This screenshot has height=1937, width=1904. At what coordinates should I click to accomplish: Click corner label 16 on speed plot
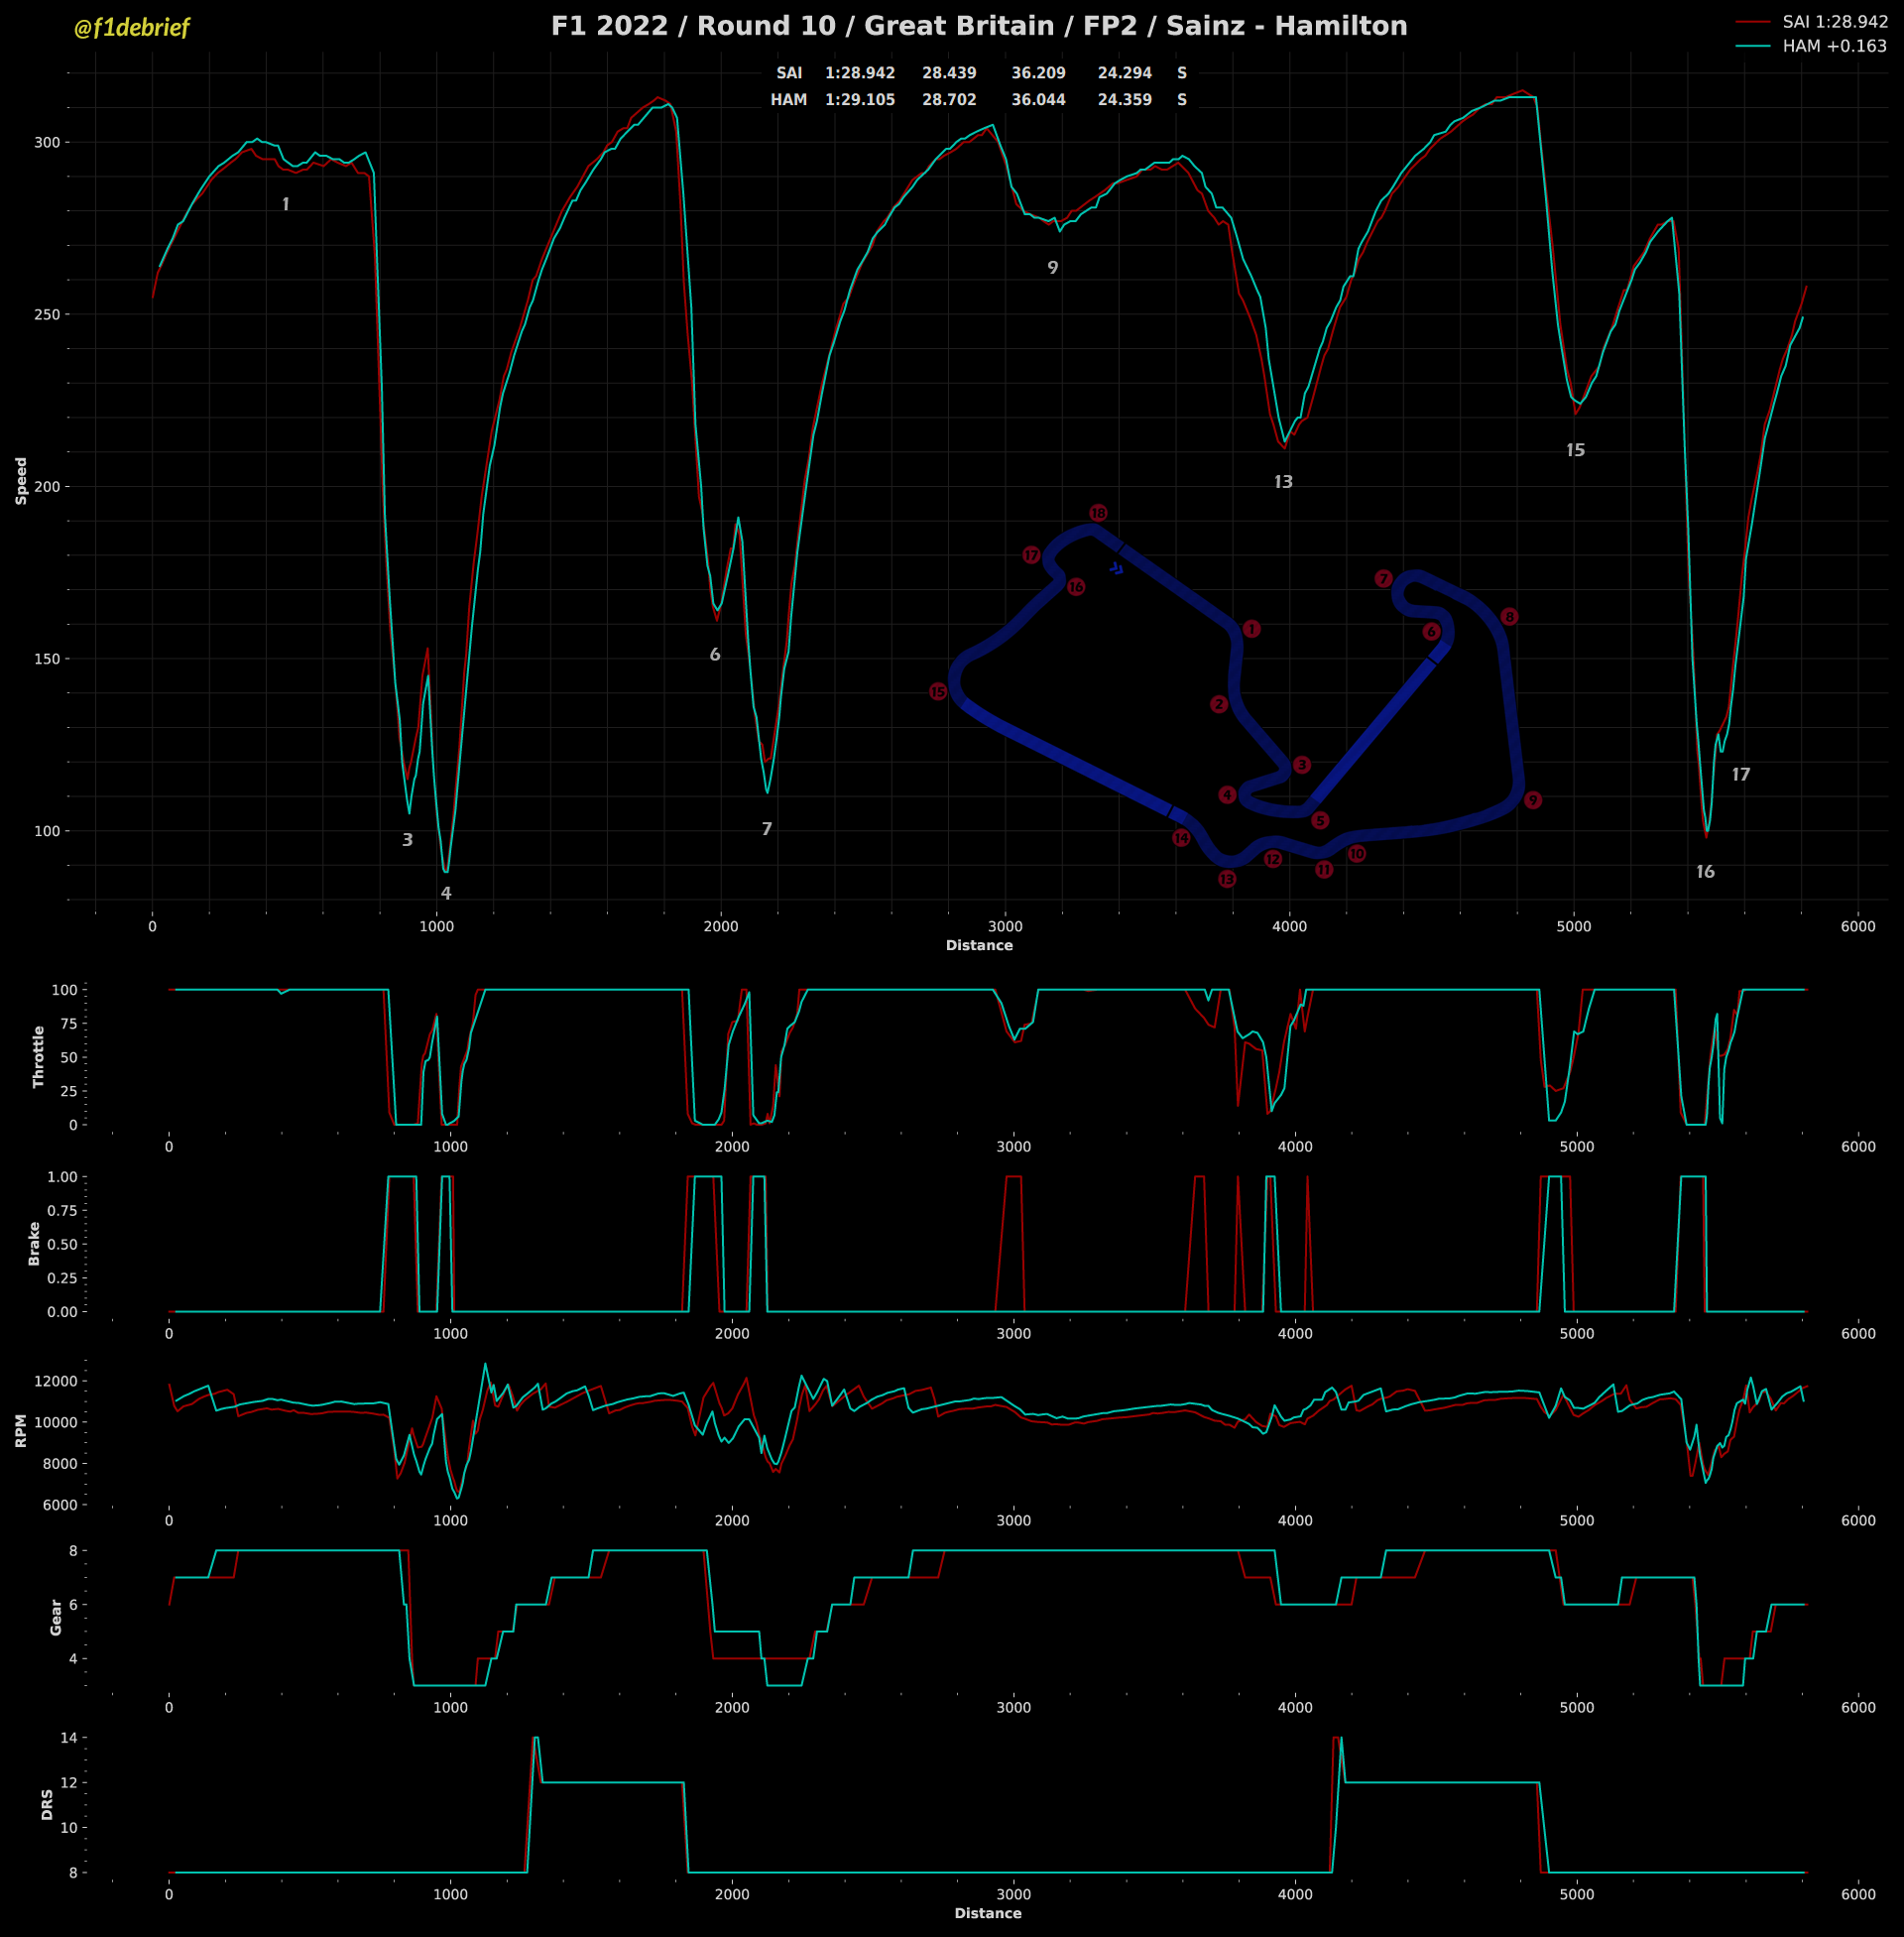(x=1705, y=872)
